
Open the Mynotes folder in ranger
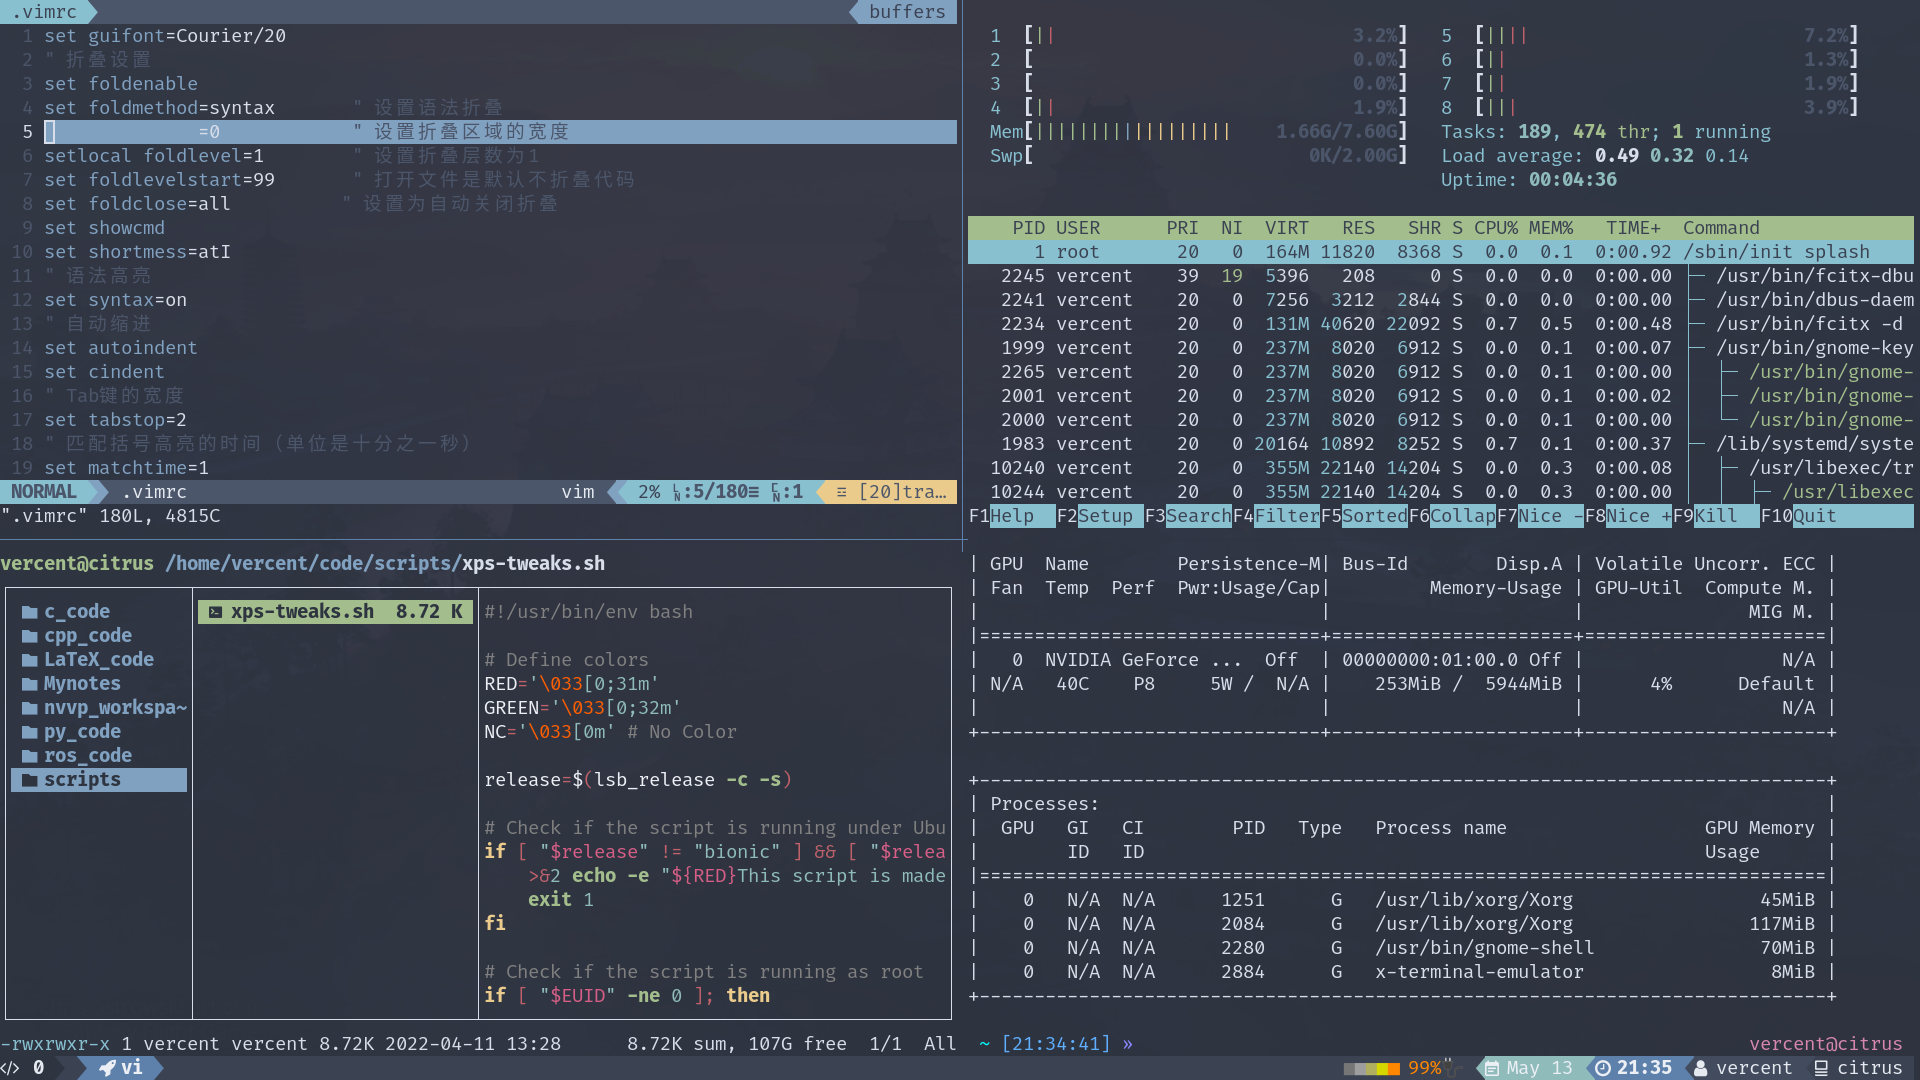pos(81,684)
